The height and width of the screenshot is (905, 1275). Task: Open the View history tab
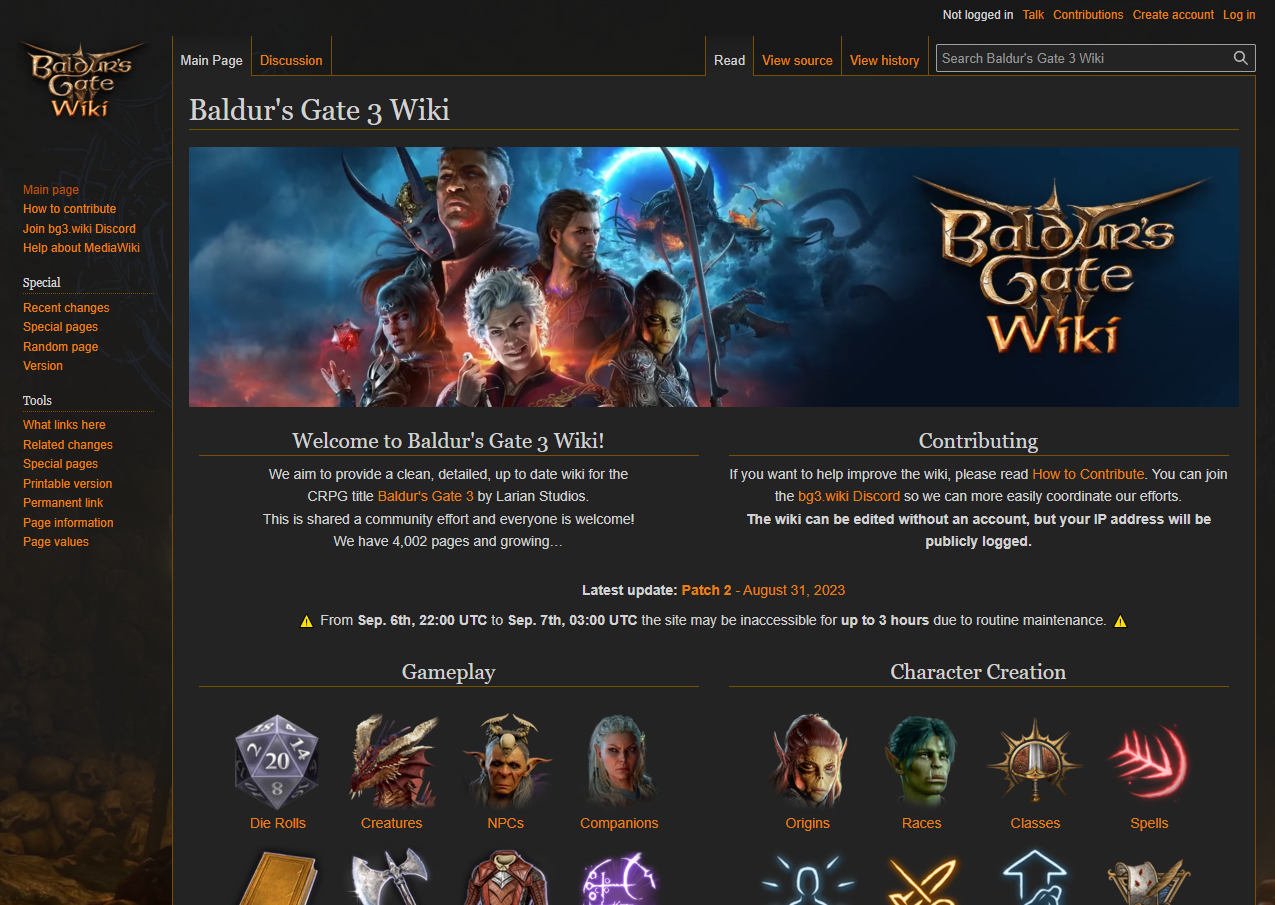884,60
